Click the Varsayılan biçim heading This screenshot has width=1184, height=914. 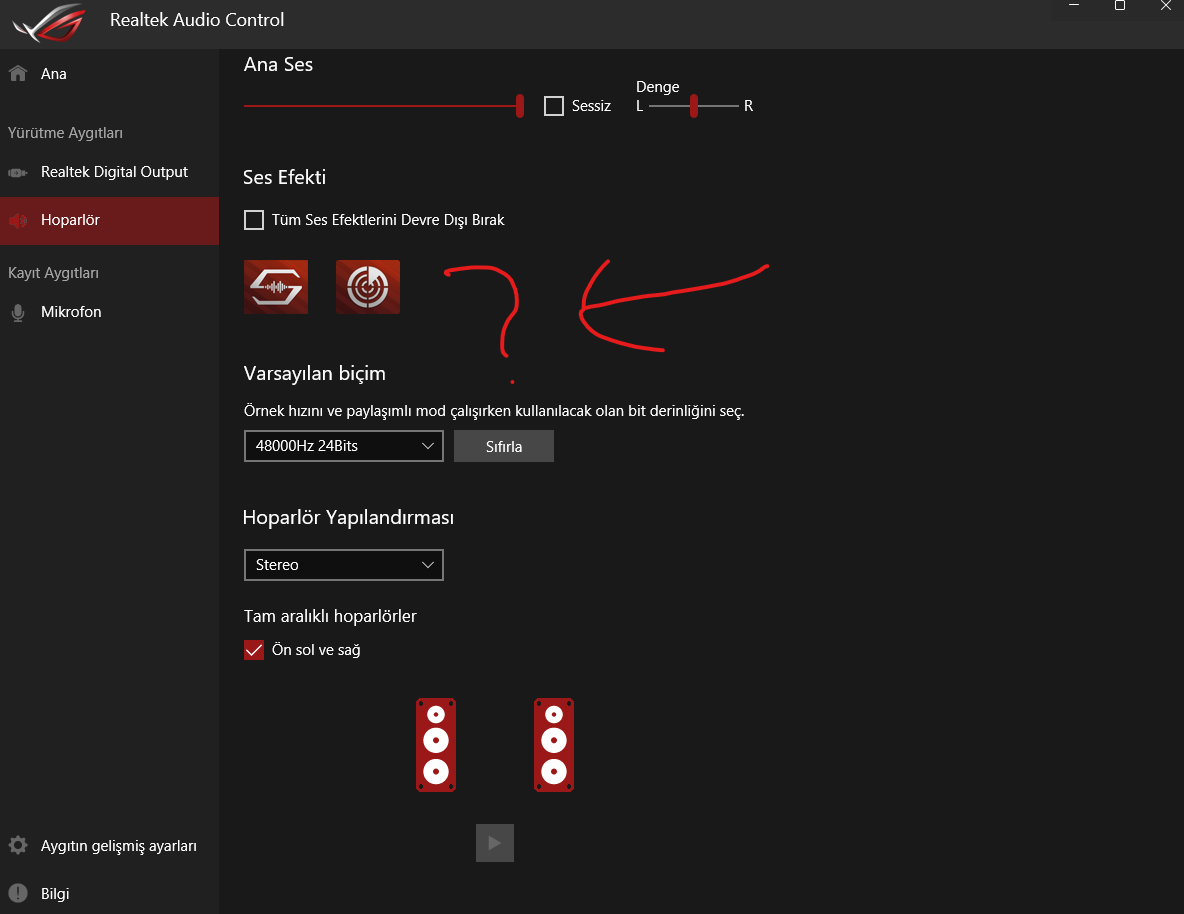(314, 374)
